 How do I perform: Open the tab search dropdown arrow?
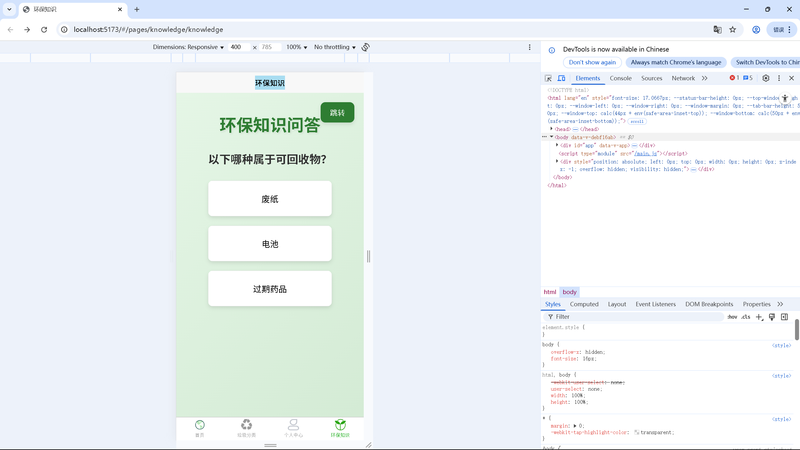pos(9,9)
